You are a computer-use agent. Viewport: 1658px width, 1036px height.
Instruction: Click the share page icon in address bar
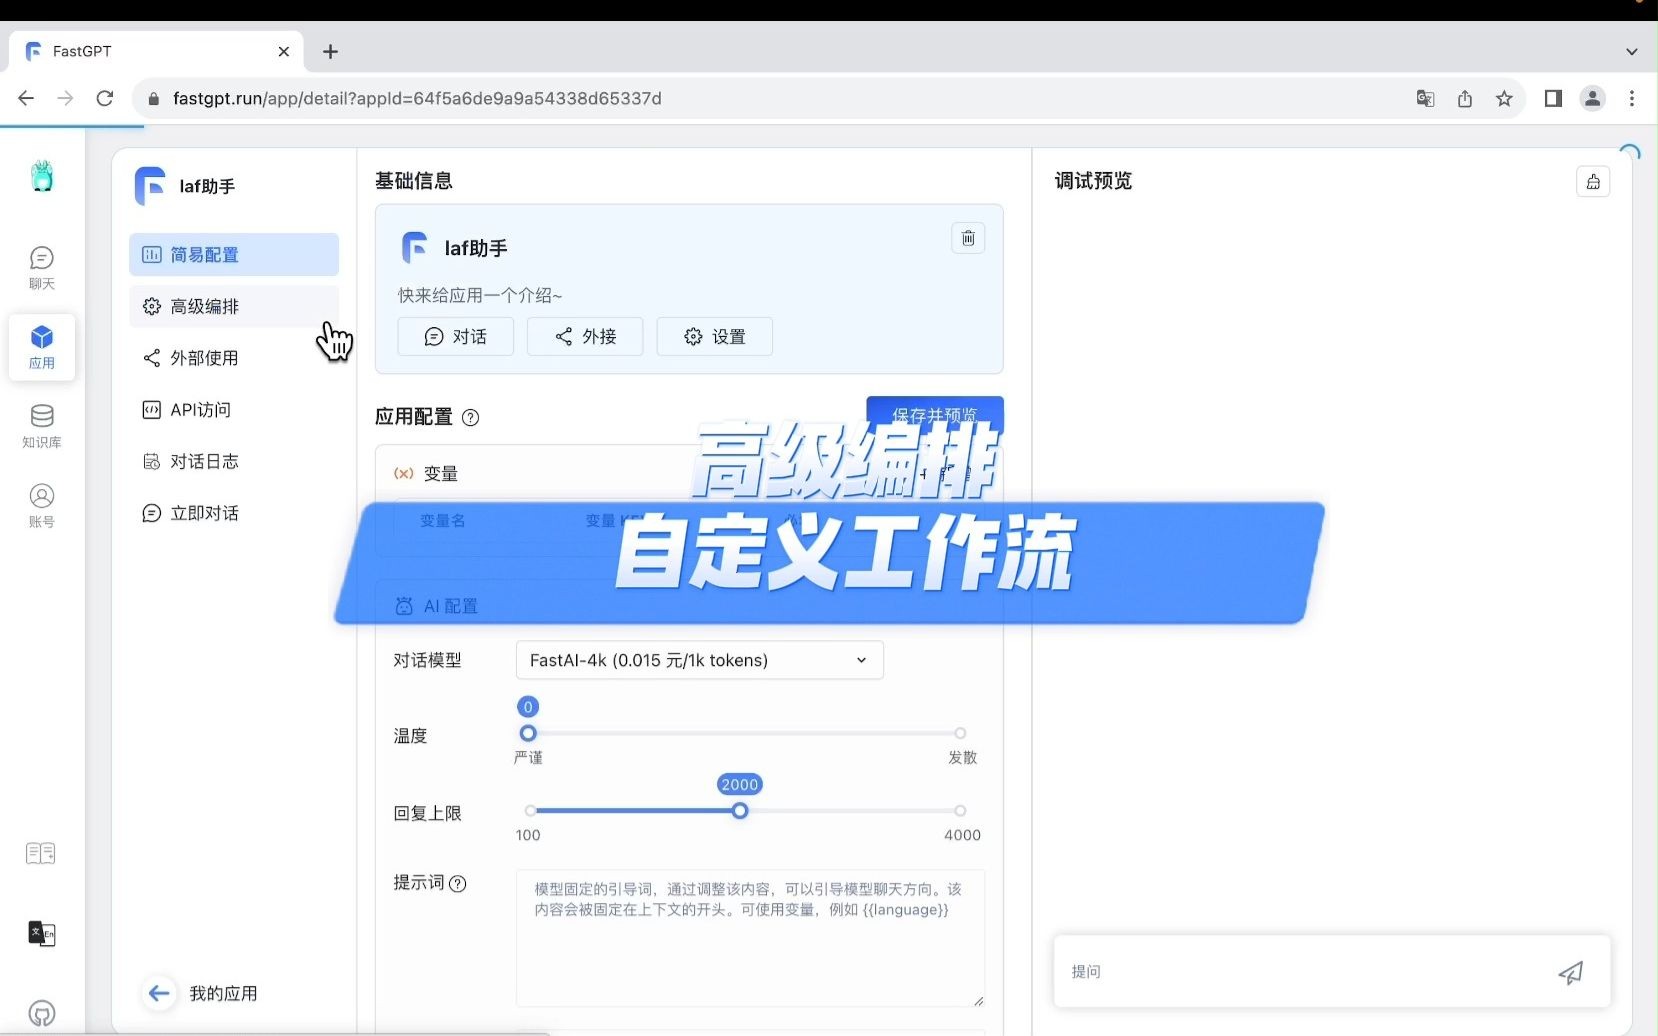coord(1465,98)
